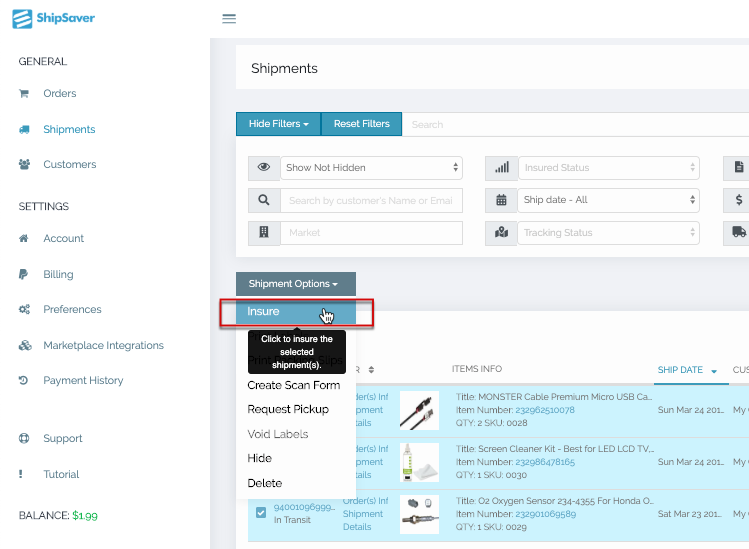
Task: Select Create Scan Form menu item
Action: coord(294,385)
